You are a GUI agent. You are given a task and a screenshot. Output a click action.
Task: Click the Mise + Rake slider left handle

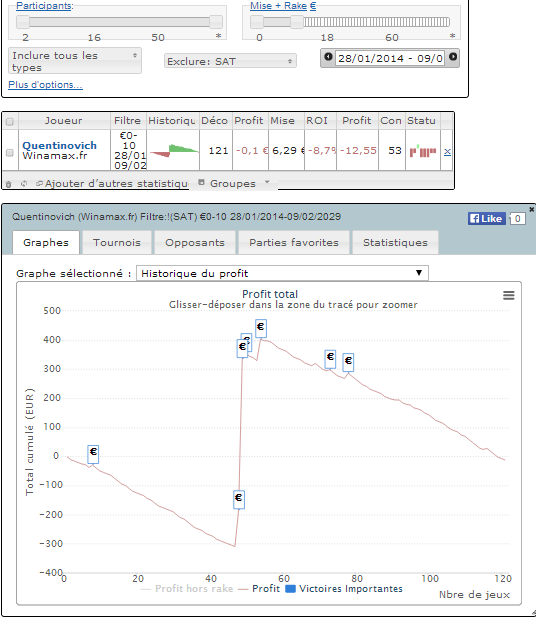point(257,22)
